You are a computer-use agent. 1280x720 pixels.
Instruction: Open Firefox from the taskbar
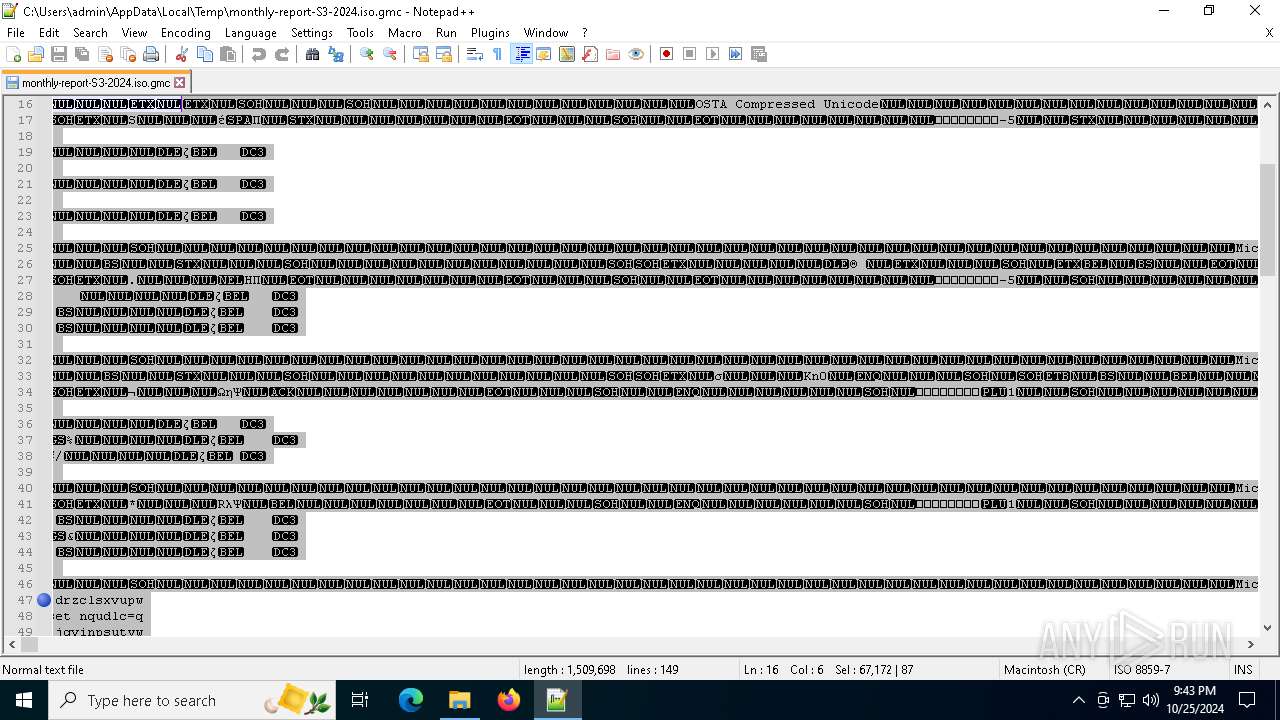(509, 700)
